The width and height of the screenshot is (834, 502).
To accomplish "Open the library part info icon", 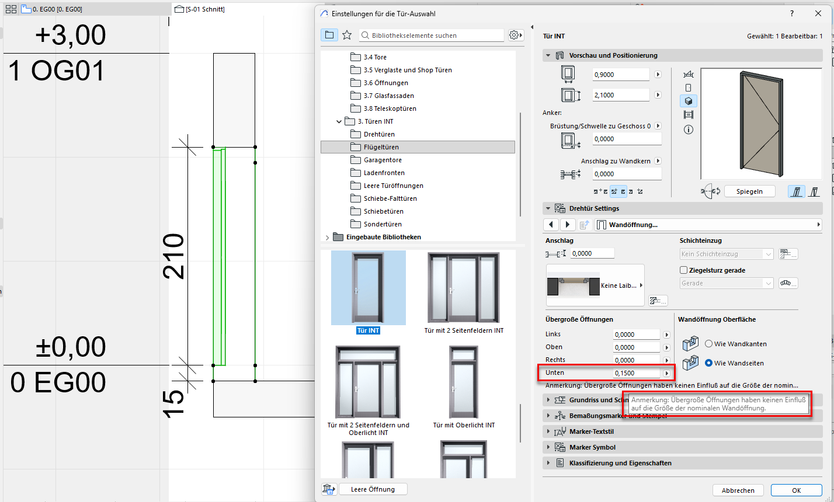I will tap(688, 130).
